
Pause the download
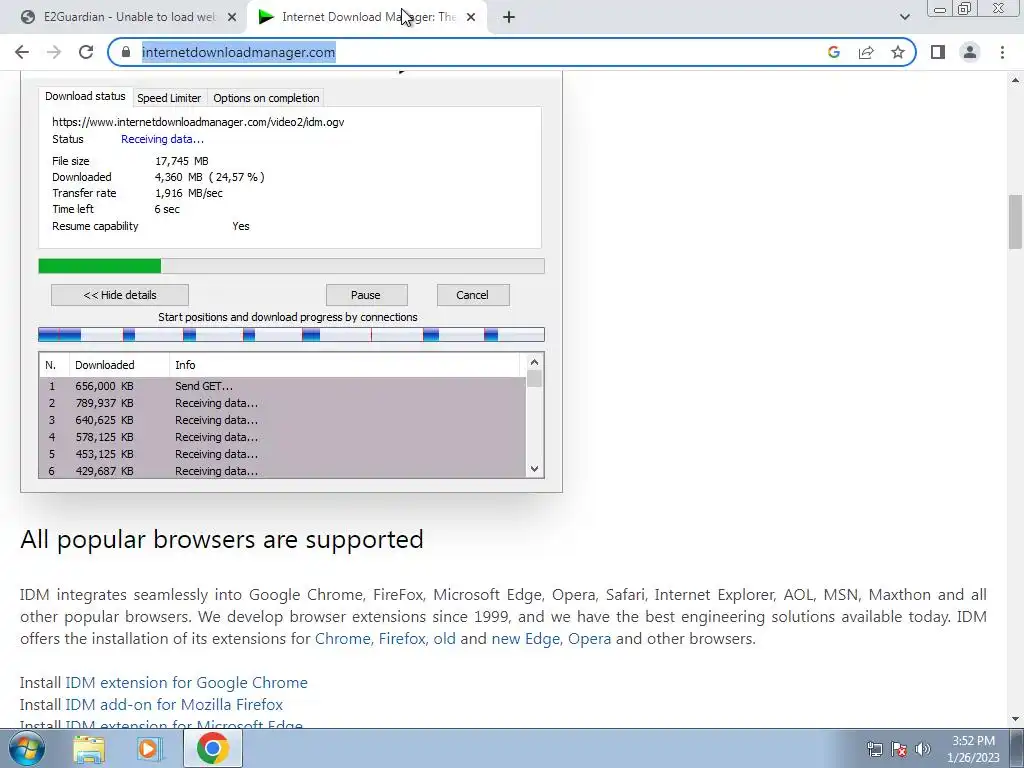point(366,295)
